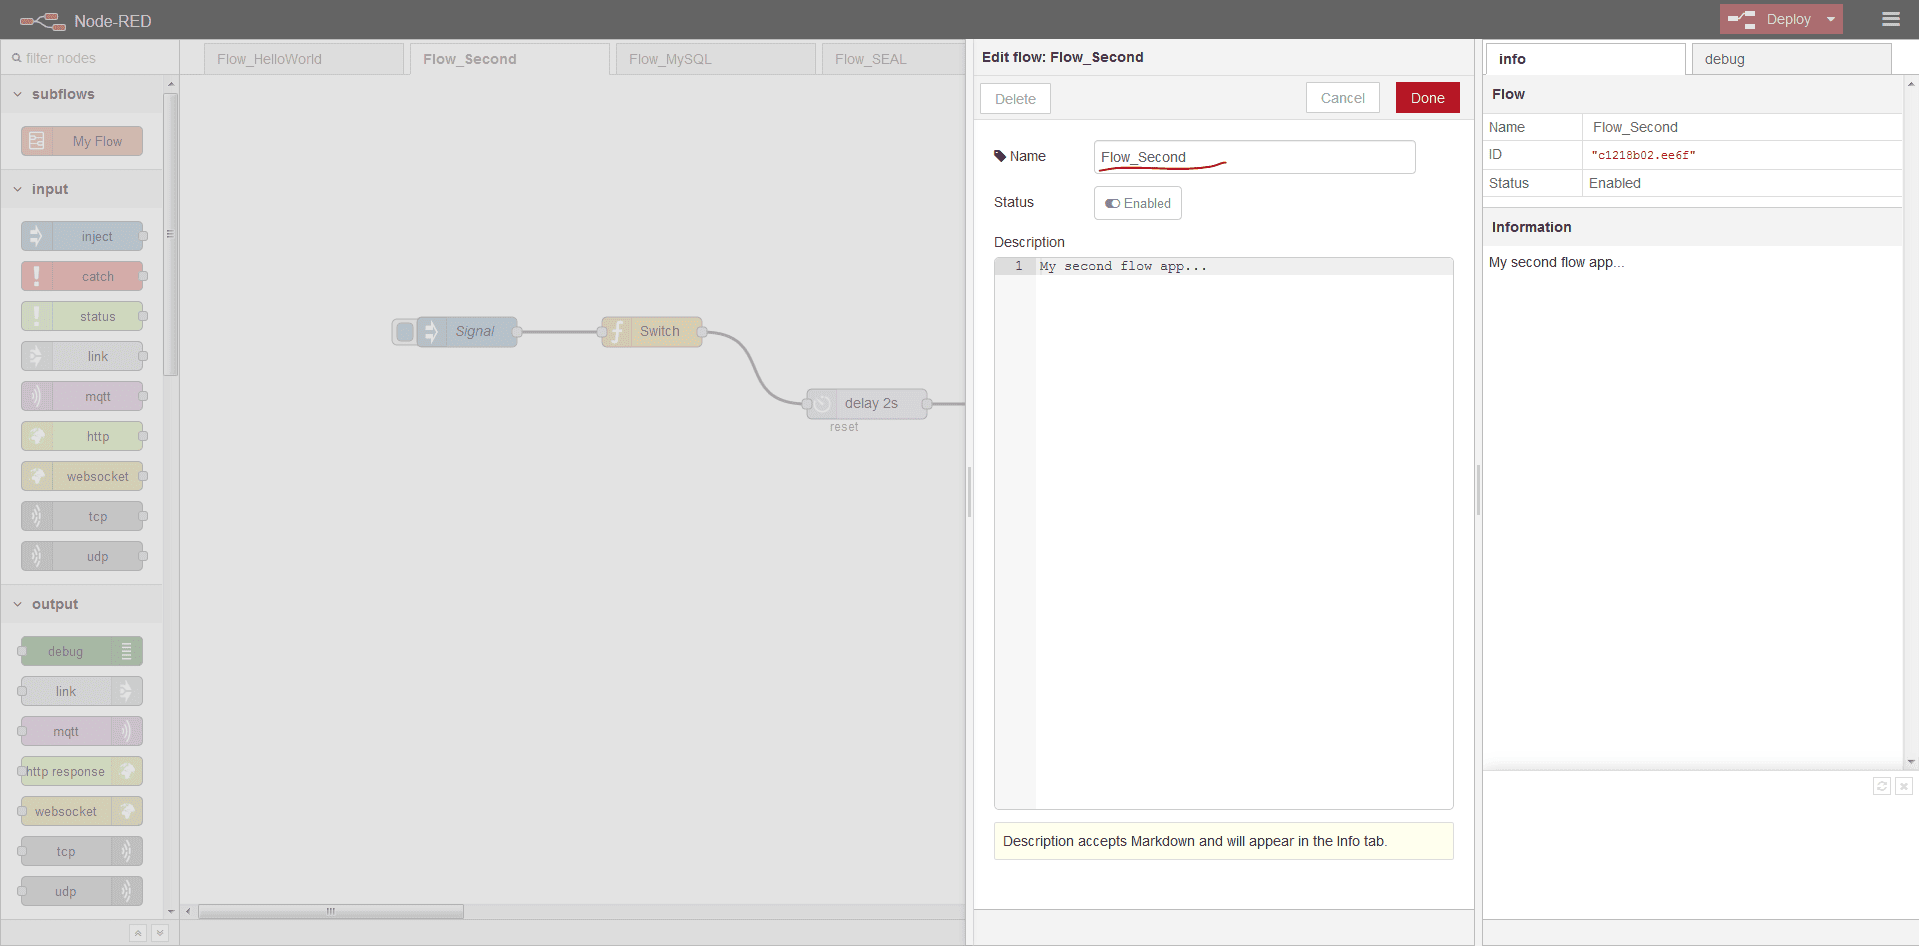Open the Flow_MySQL tab
Viewport: 1919px width, 946px height.
(714, 59)
